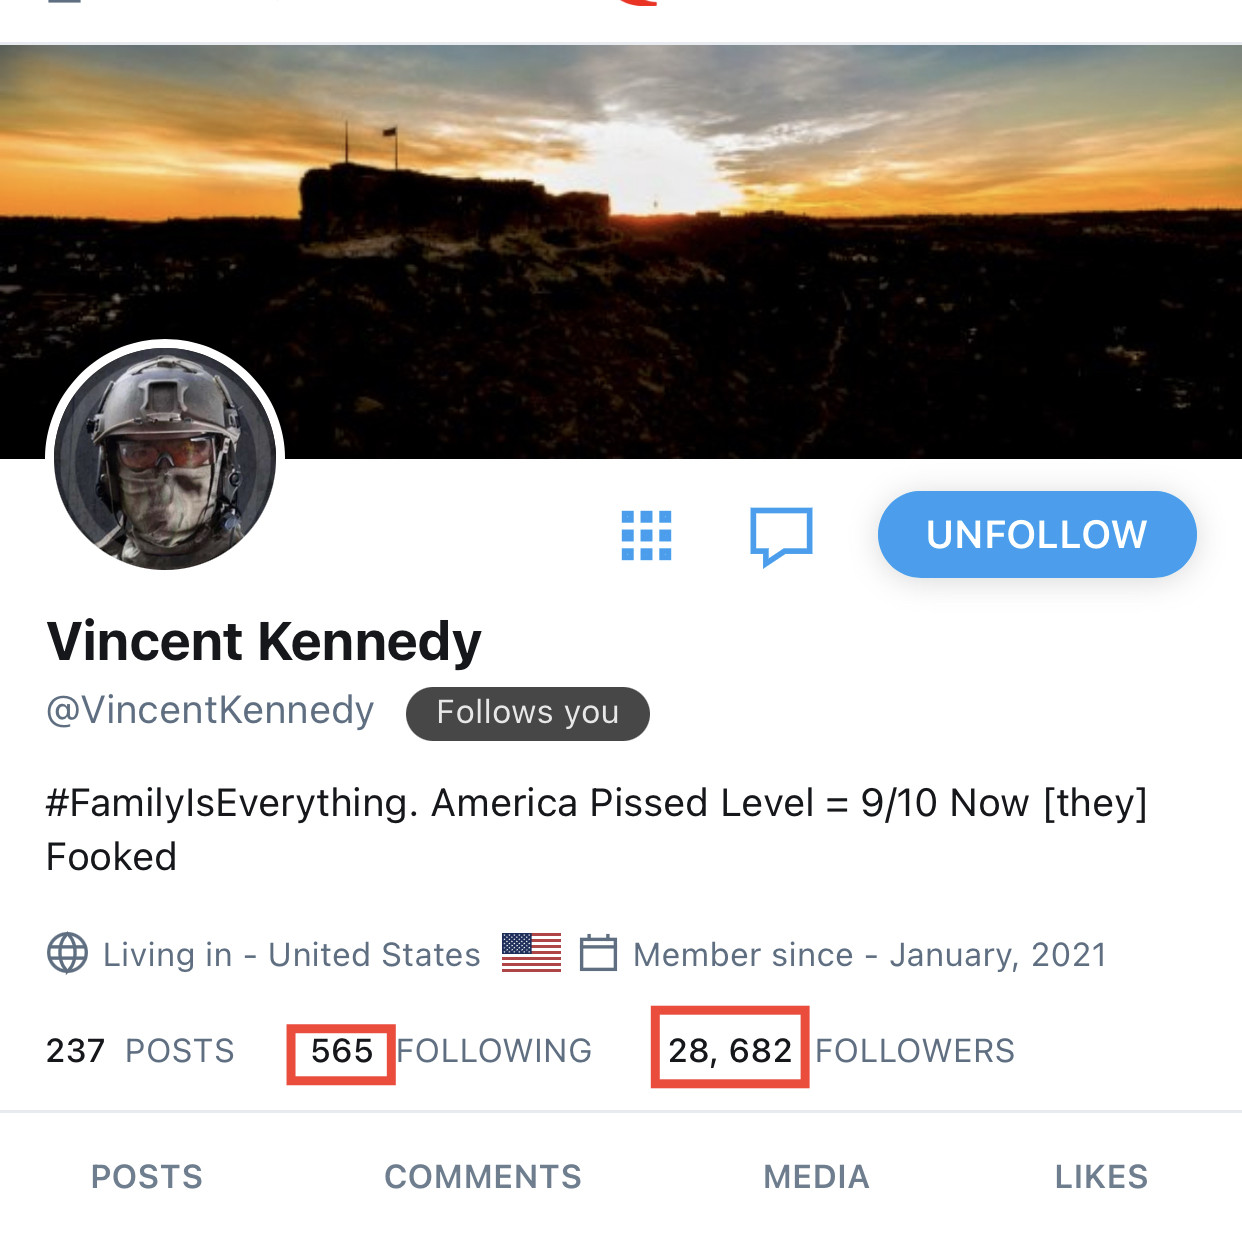Open the blue grid menu icon
This screenshot has width=1242, height=1233.
point(646,535)
